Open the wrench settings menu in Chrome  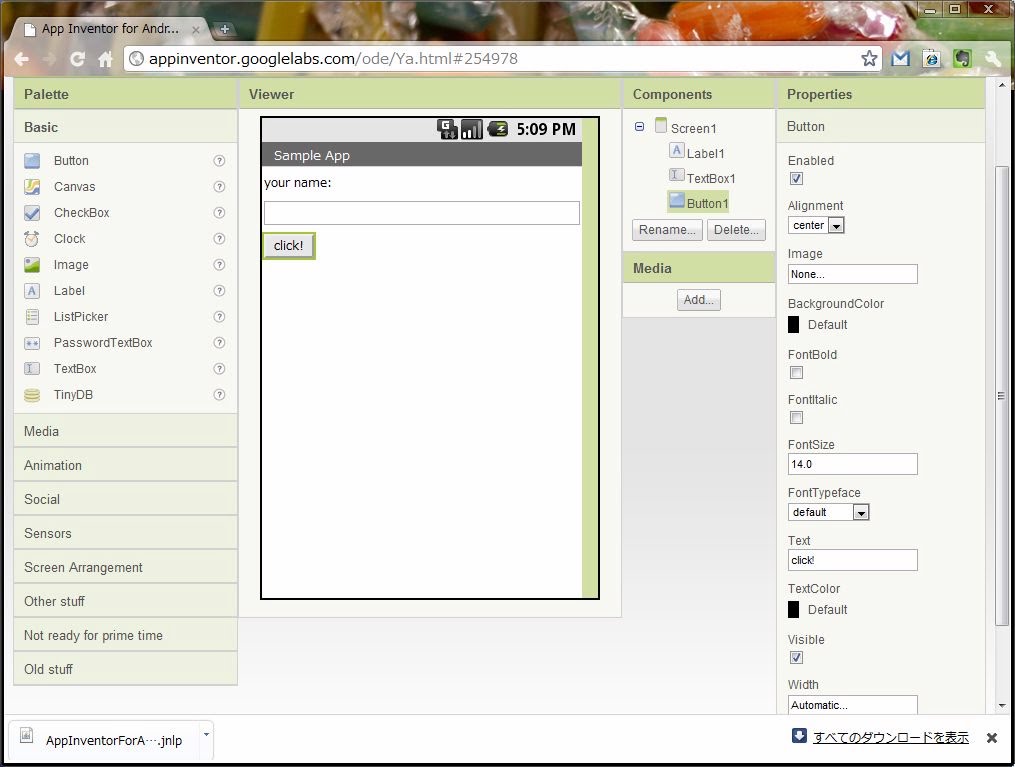[993, 59]
